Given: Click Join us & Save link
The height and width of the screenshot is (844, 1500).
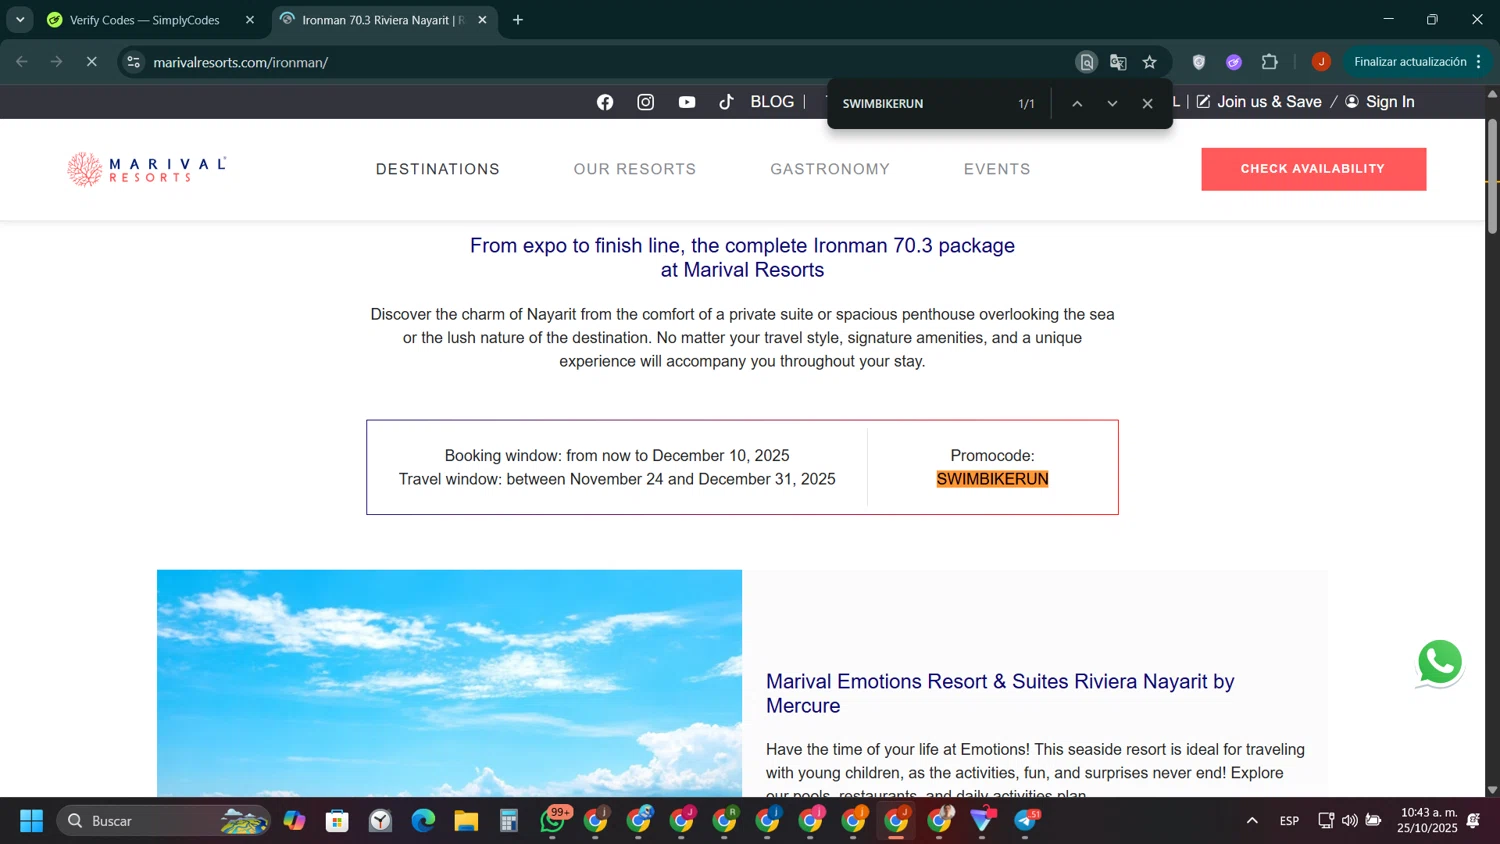Looking at the screenshot, I should (1259, 102).
